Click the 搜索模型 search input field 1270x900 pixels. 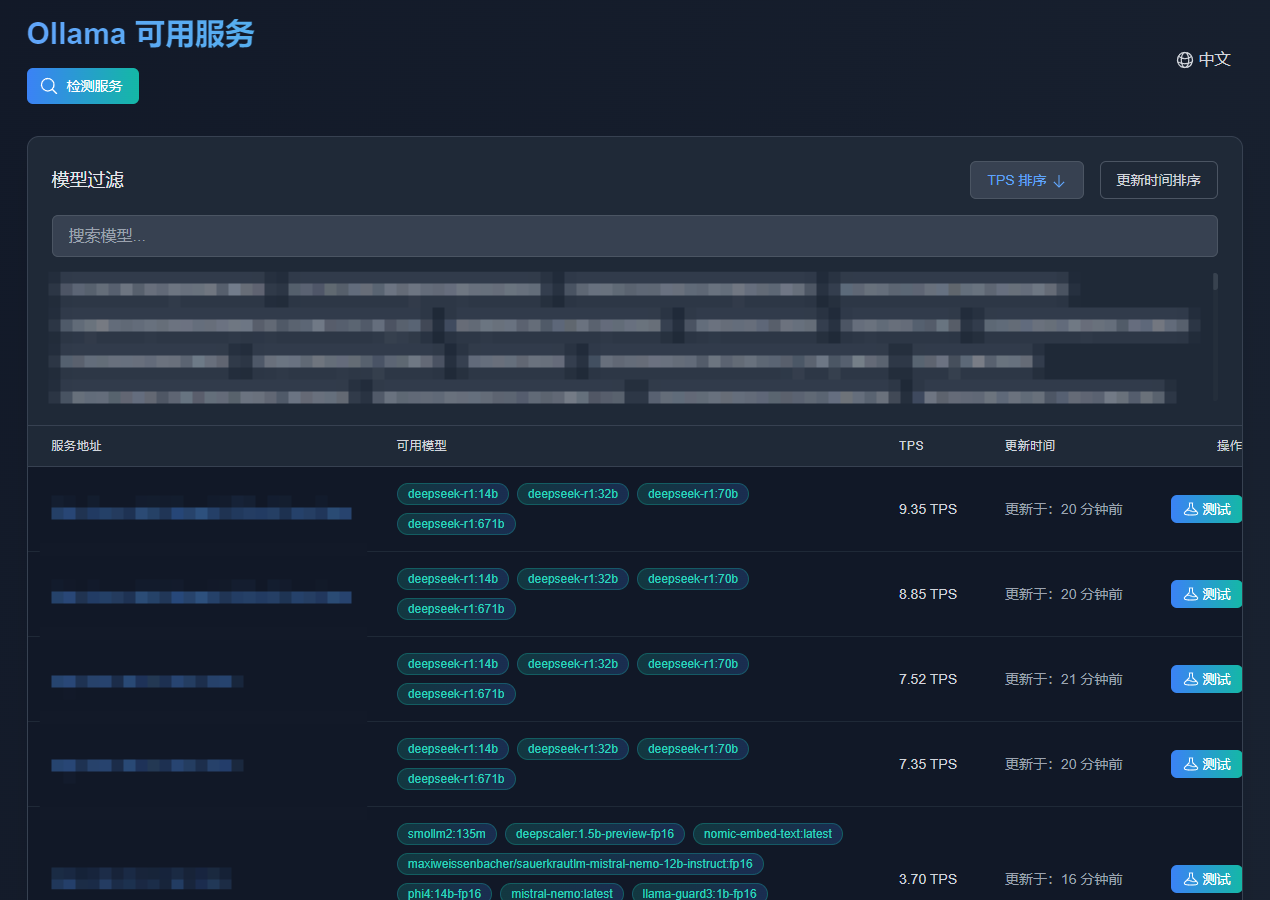(635, 236)
